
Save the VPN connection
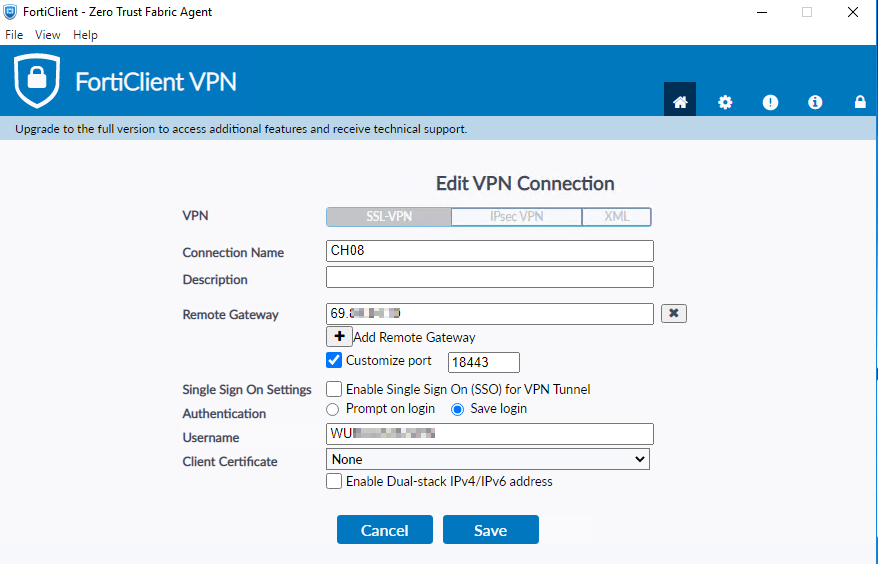tap(490, 530)
